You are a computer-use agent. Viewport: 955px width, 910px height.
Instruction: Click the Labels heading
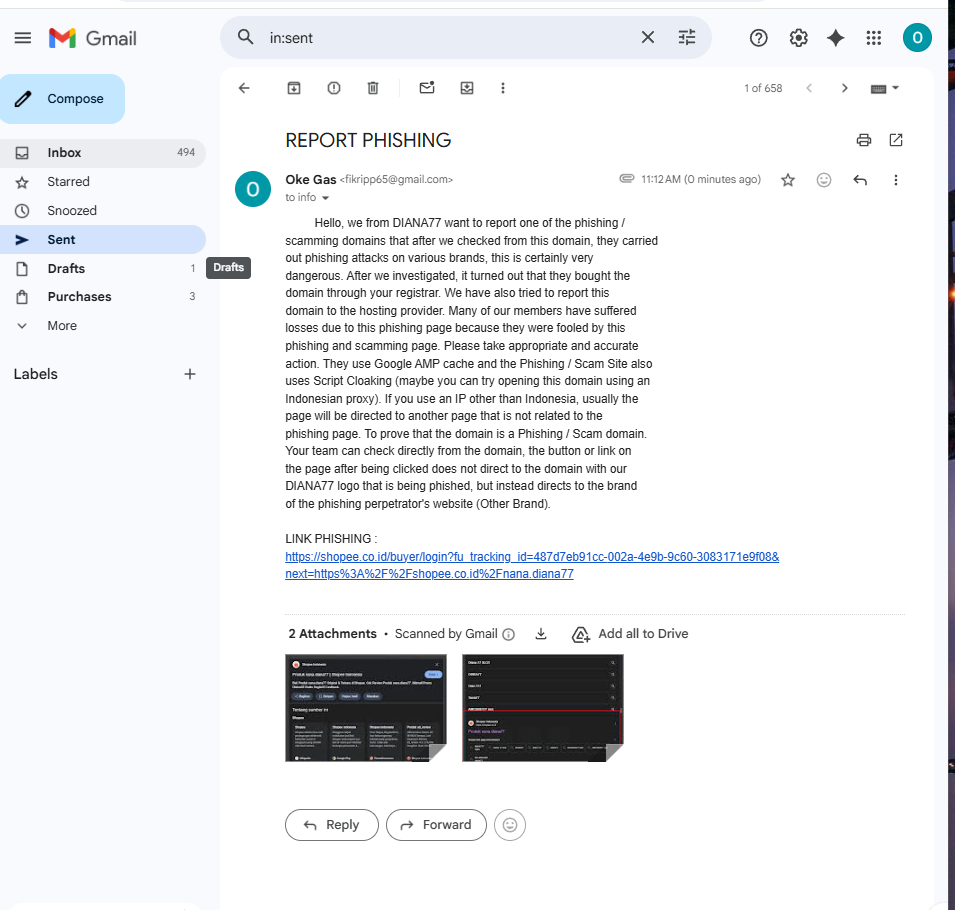click(x=35, y=374)
